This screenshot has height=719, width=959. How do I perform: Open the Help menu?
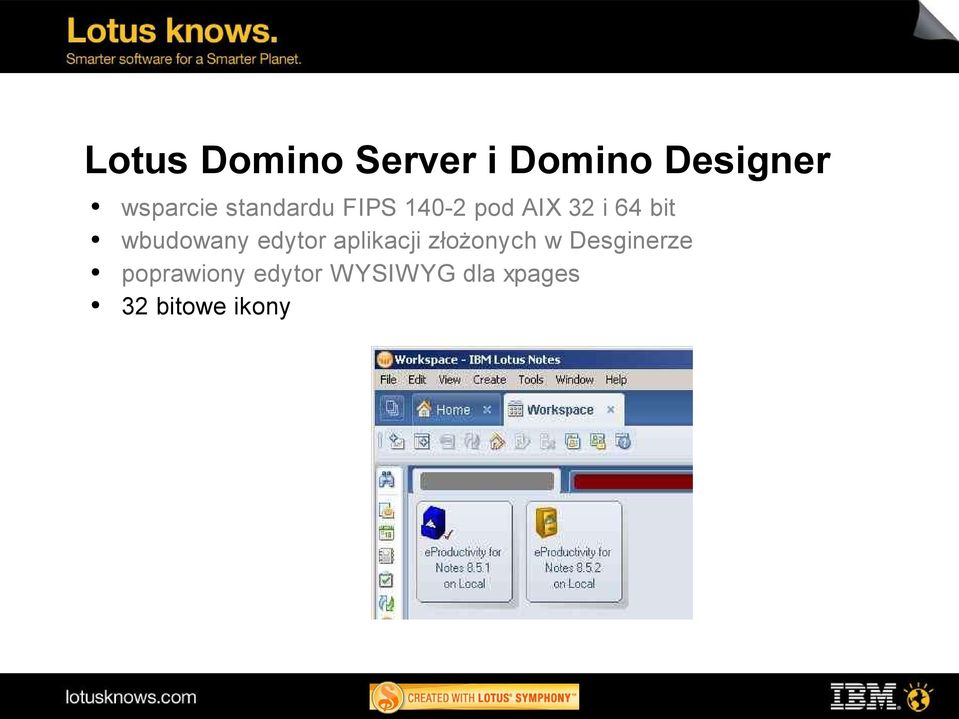616,380
